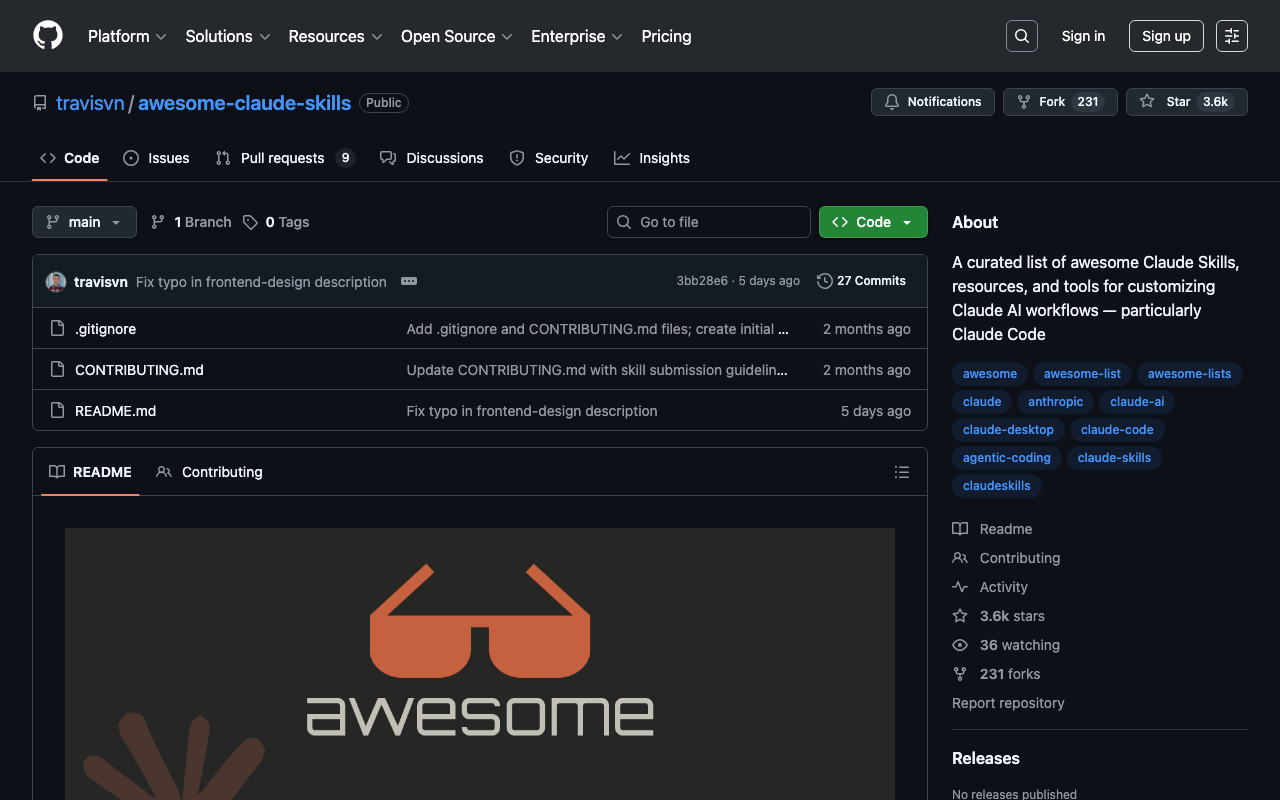
Task: Open appearance settings icon in header
Action: tap(1231, 36)
